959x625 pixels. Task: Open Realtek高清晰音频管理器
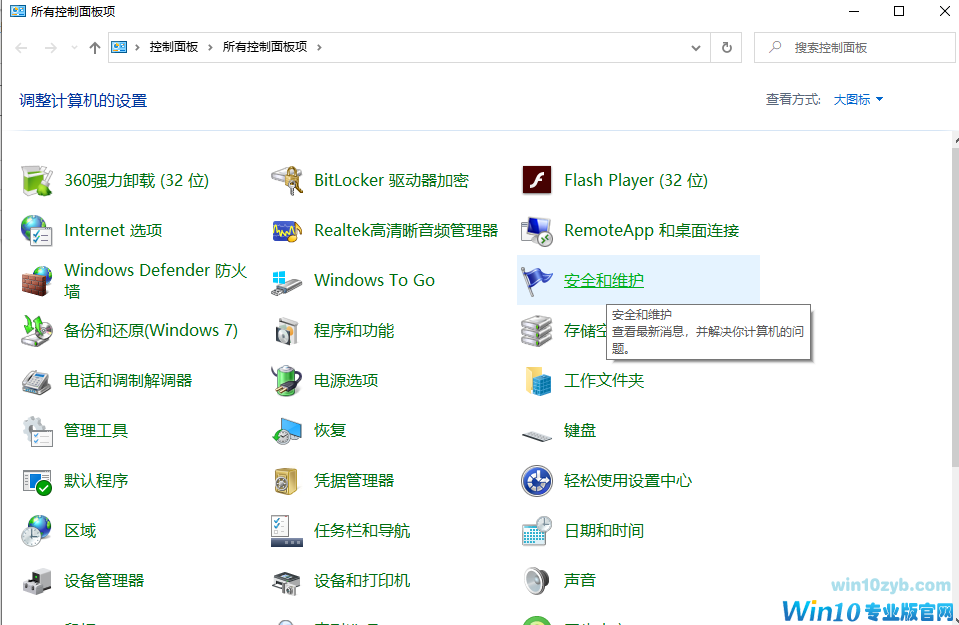point(405,230)
